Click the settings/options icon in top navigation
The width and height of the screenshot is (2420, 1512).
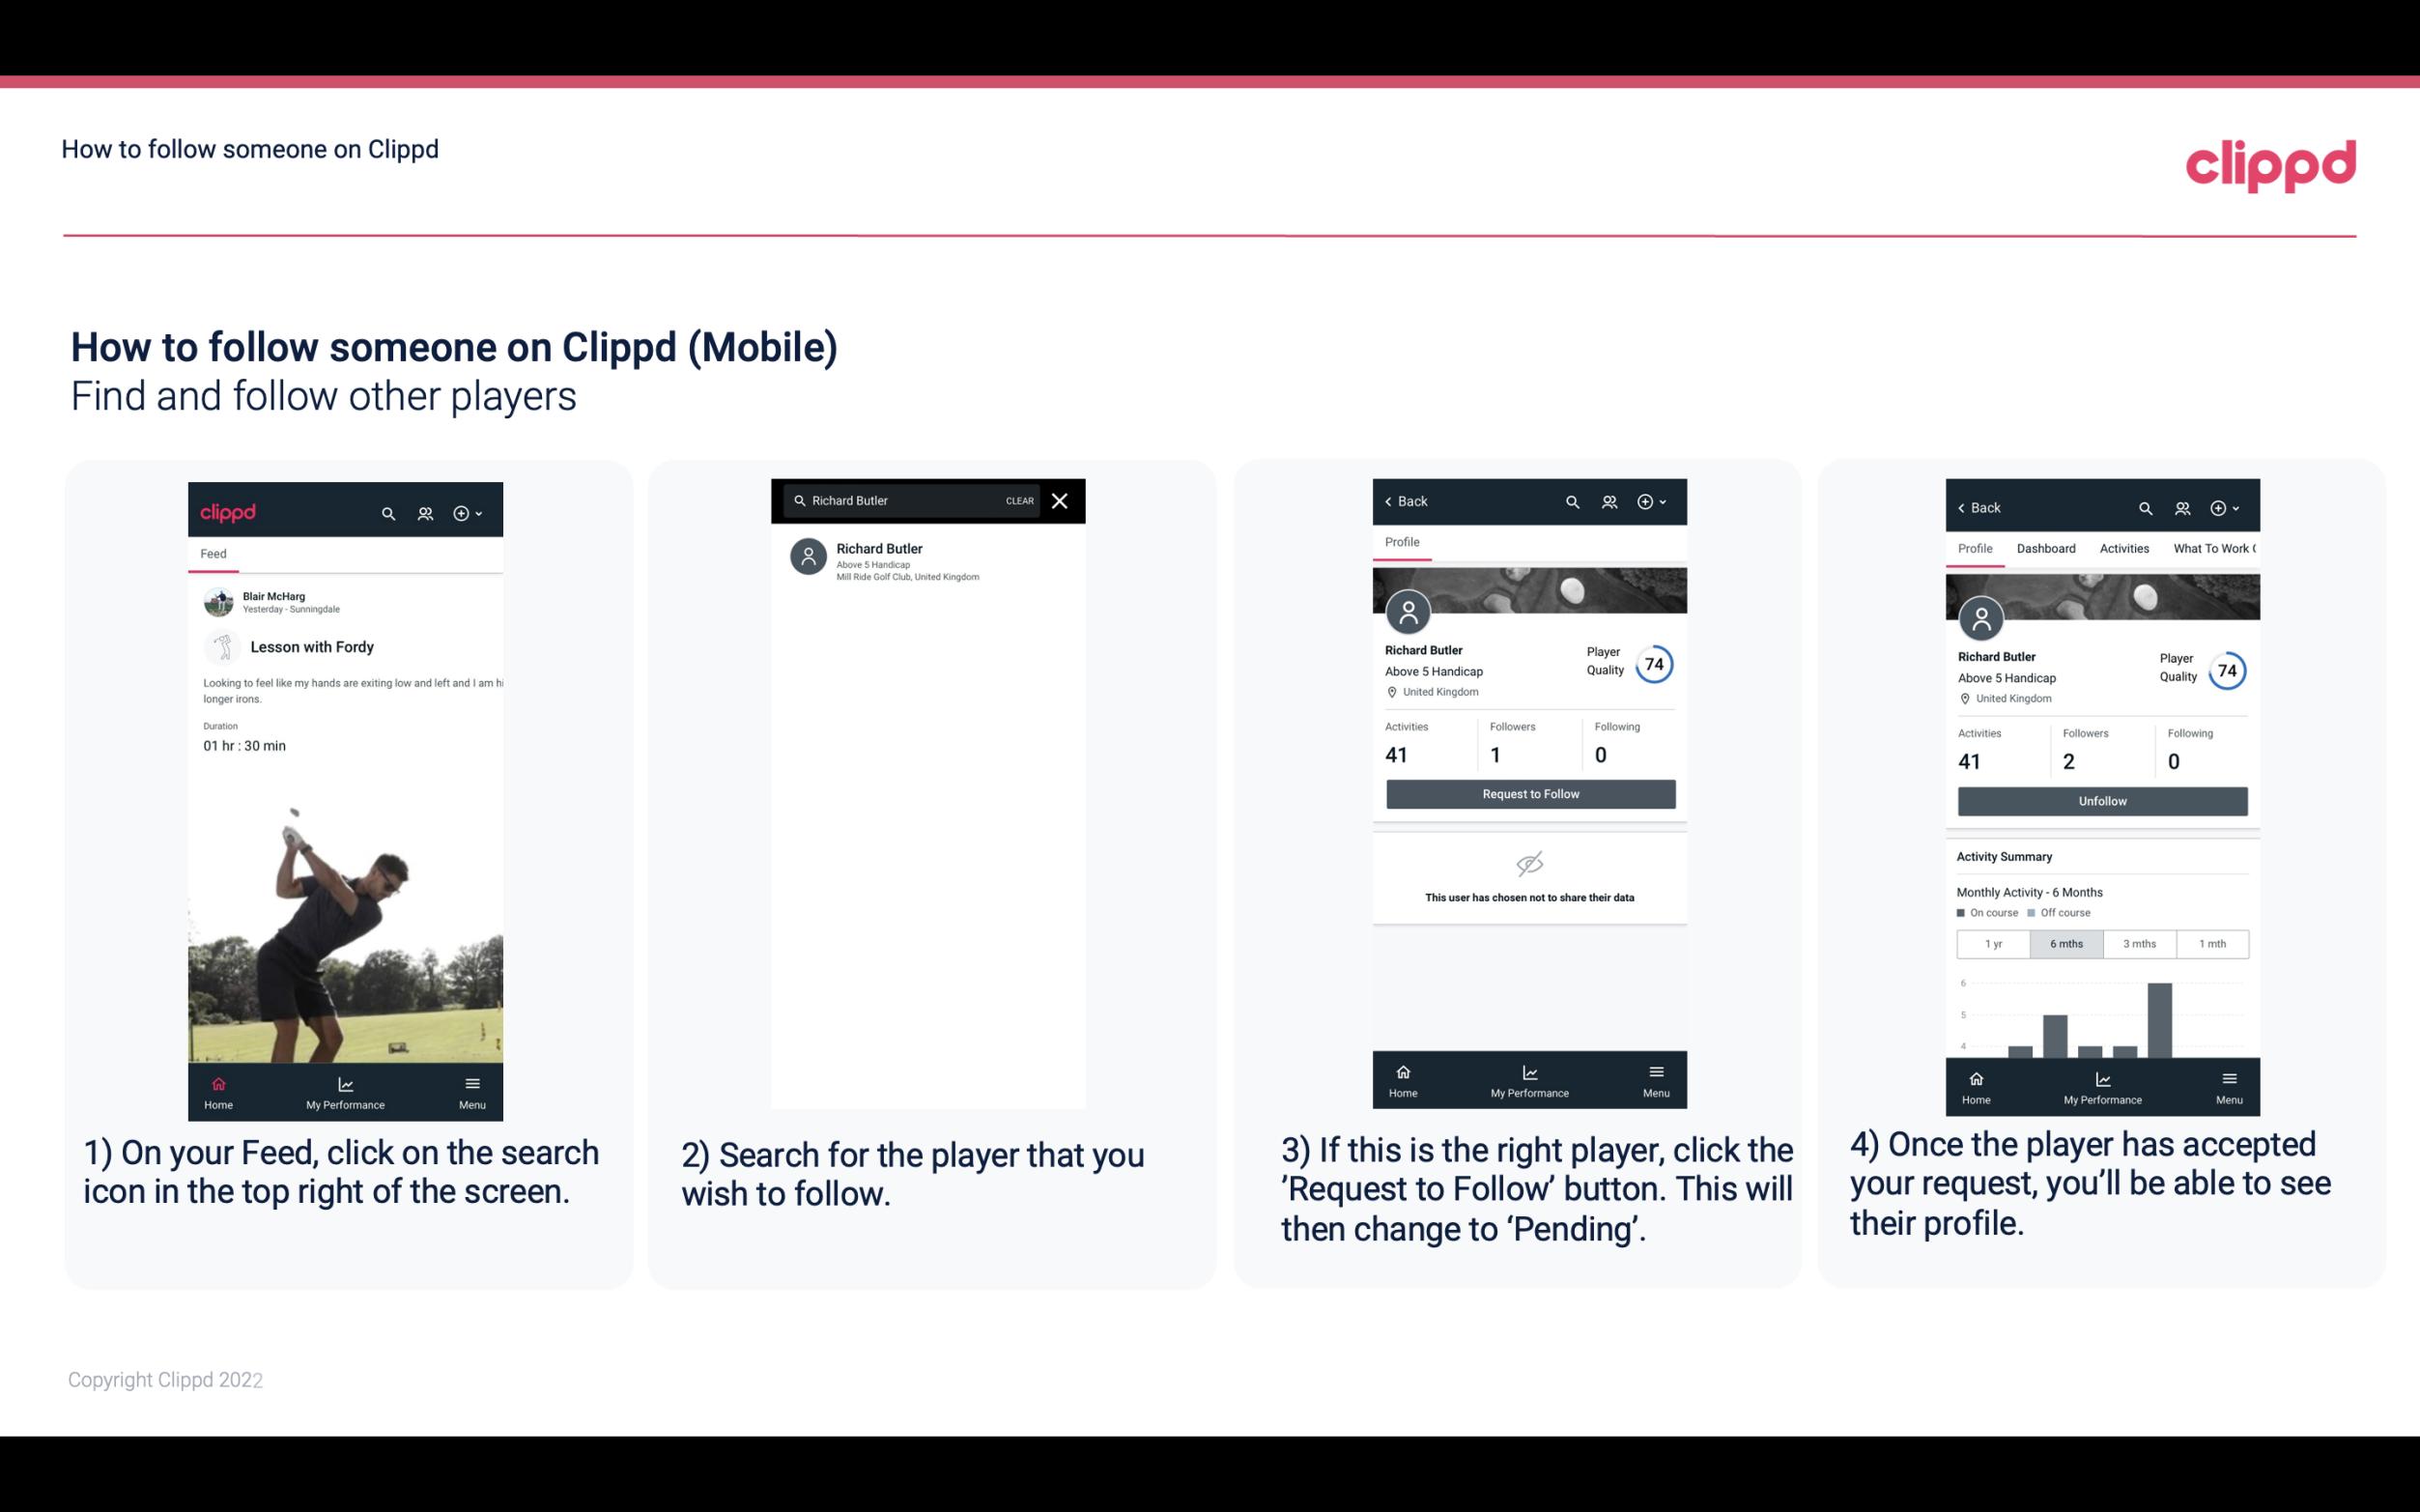(467, 510)
